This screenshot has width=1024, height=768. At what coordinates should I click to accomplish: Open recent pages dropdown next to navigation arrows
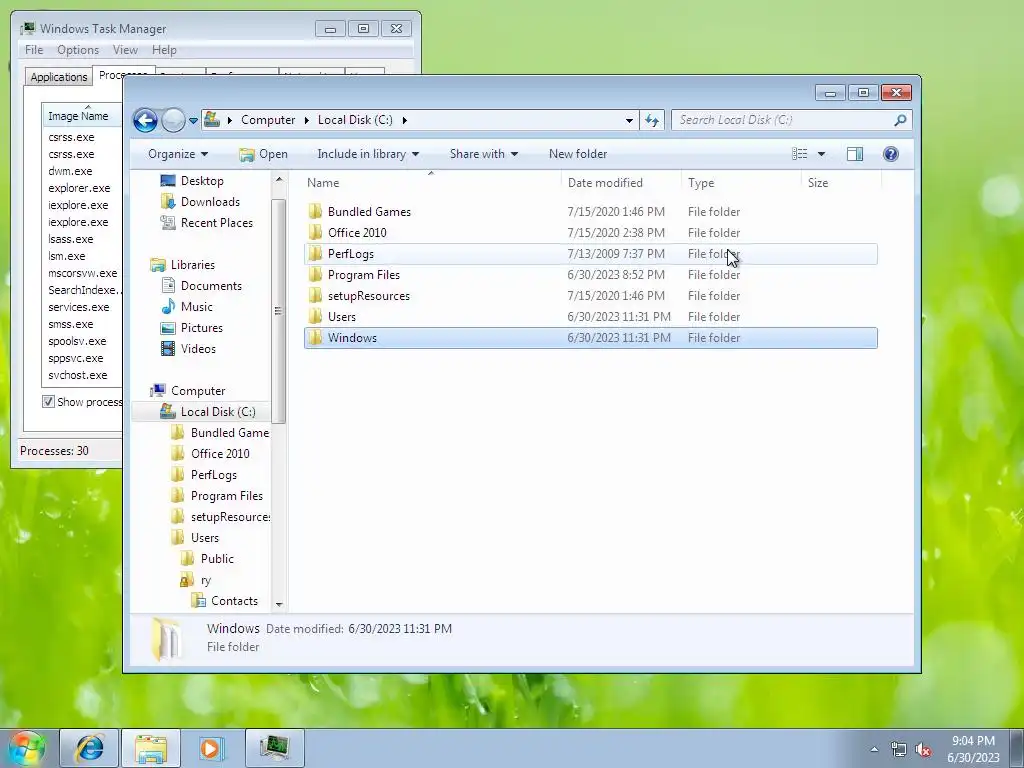[193, 121]
